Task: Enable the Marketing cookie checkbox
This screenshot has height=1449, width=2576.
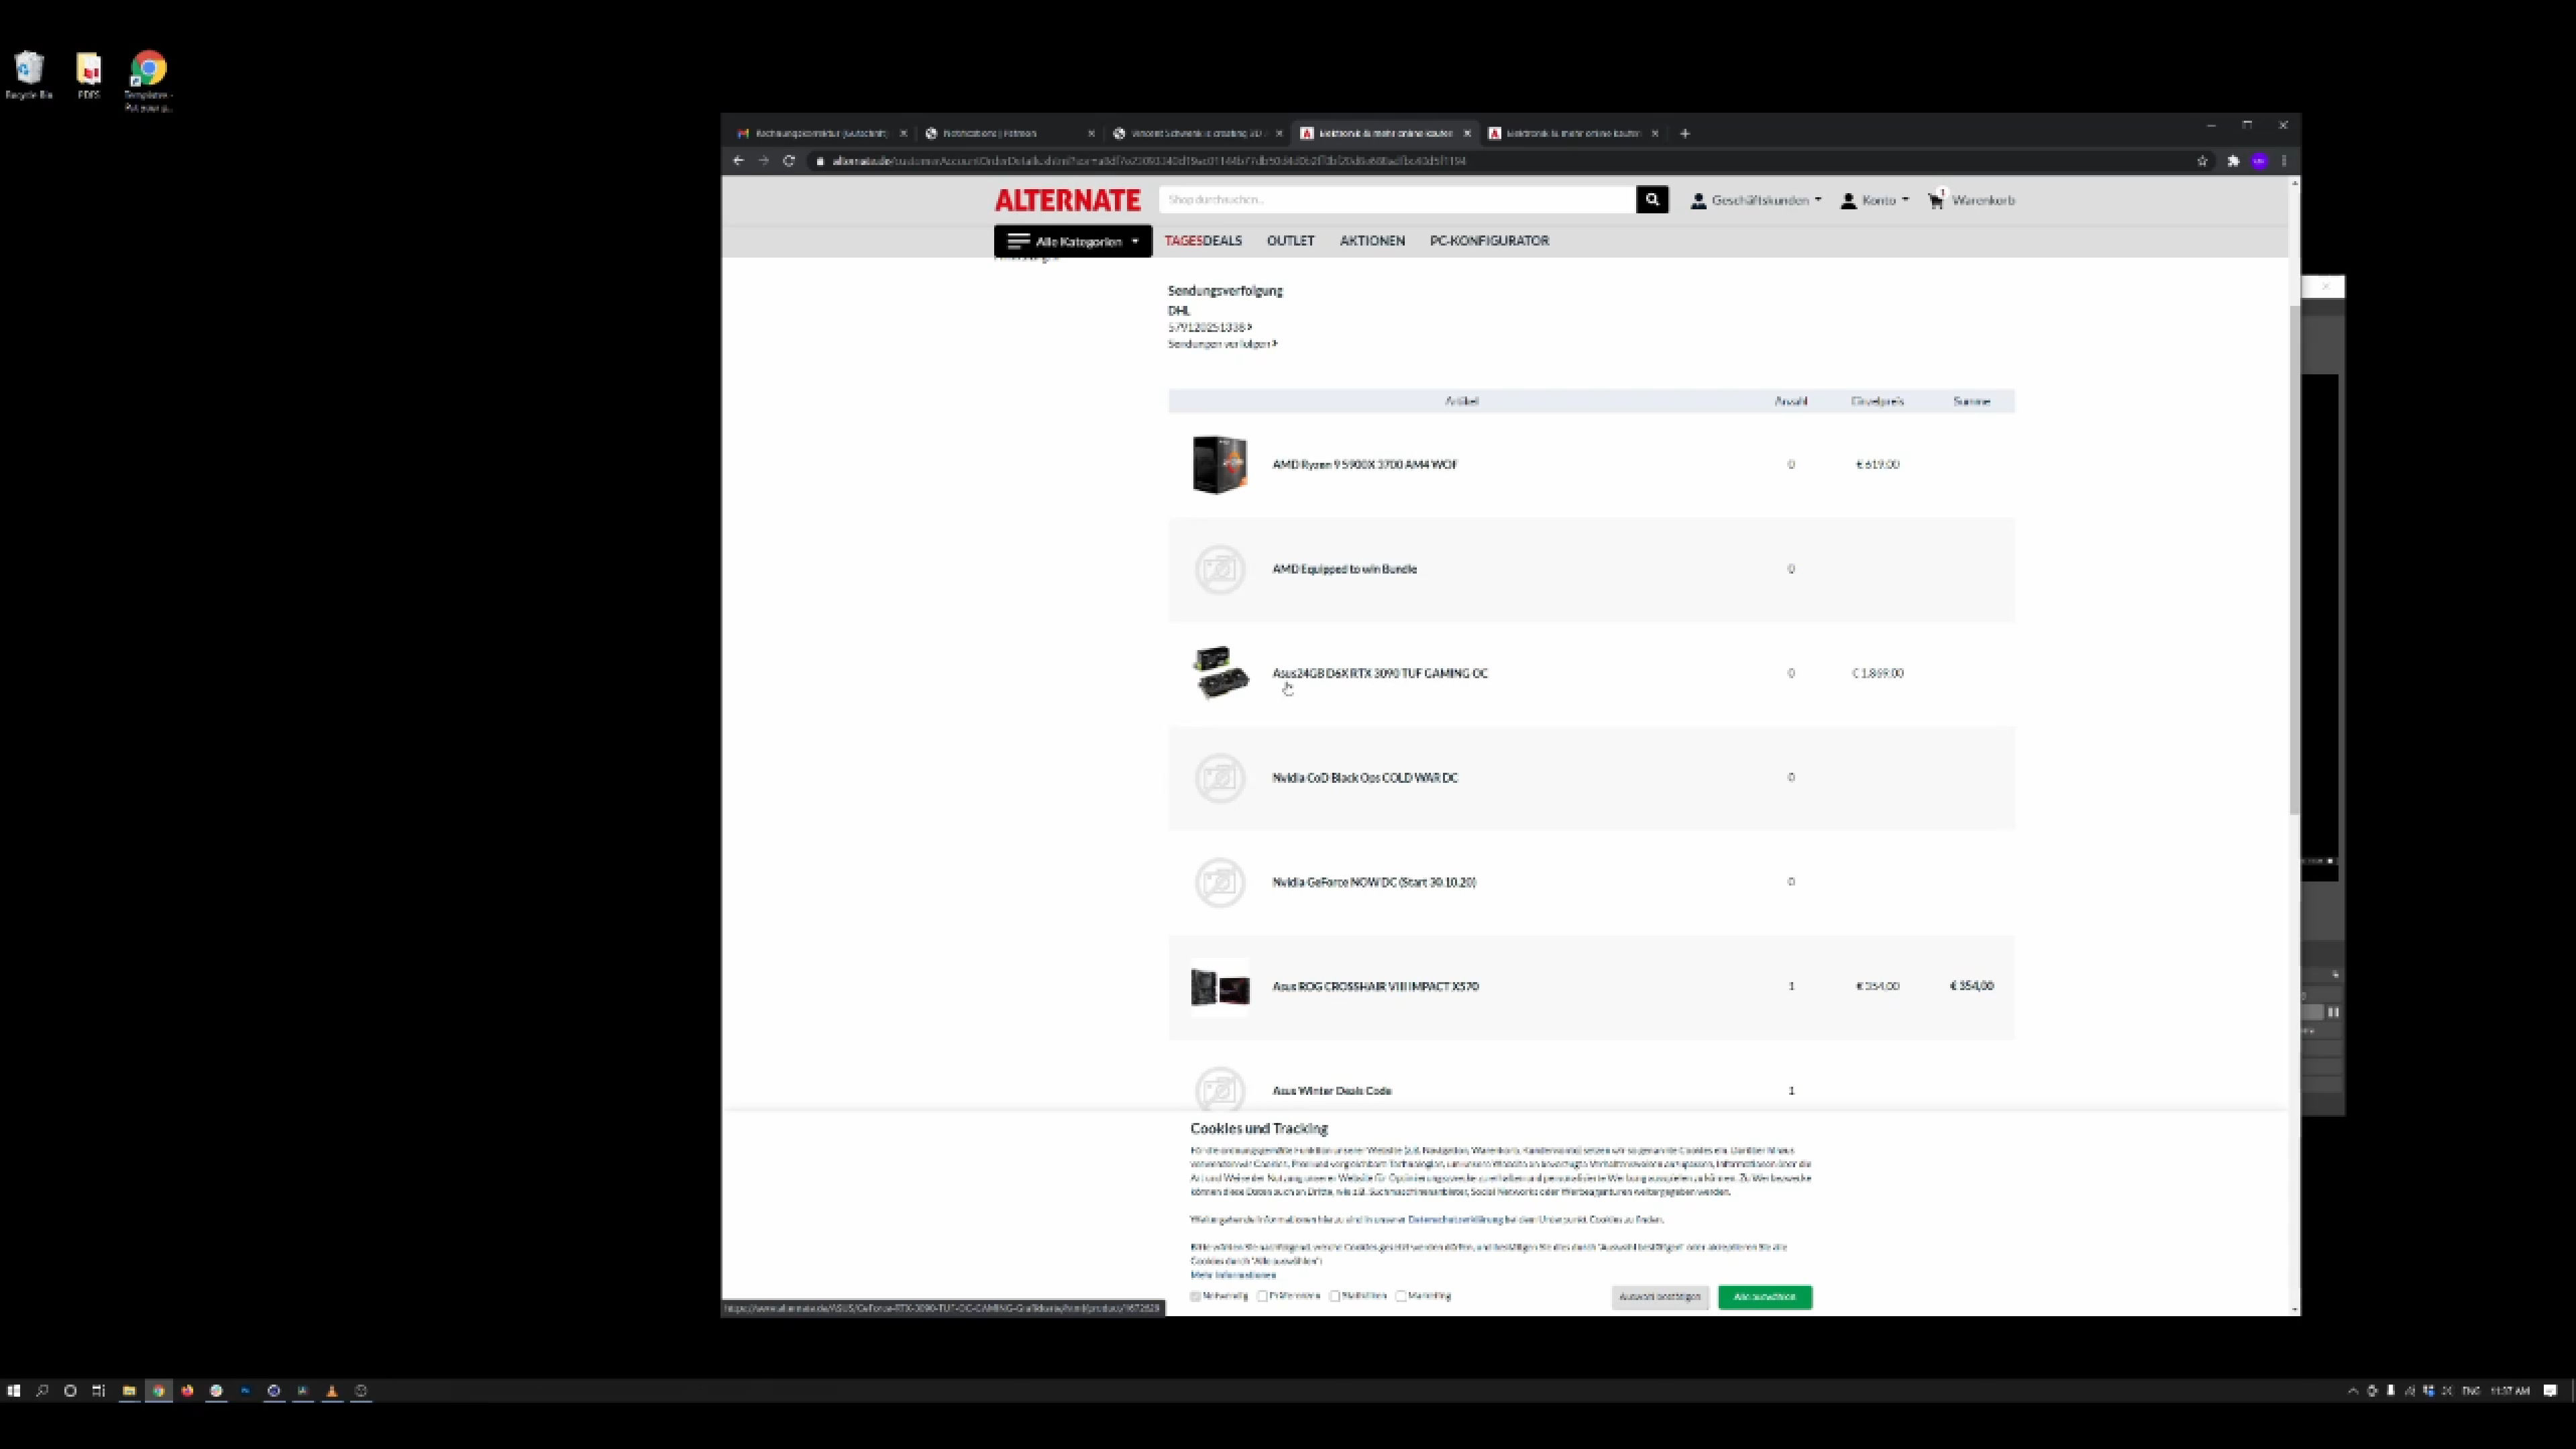Action: [x=1401, y=1296]
